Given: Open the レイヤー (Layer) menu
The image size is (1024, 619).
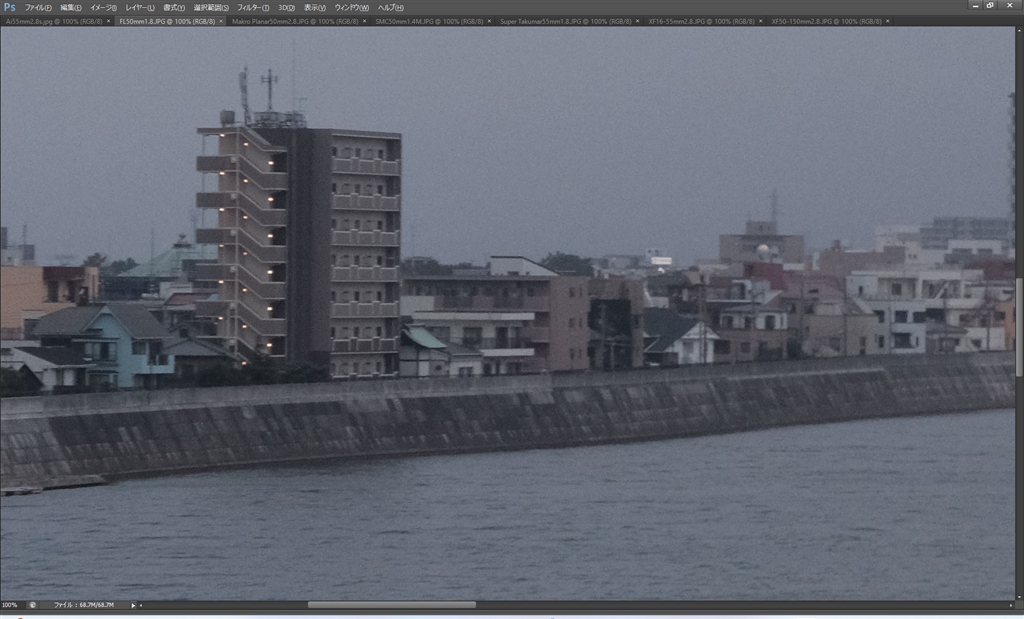Looking at the screenshot, I should 140,8.
